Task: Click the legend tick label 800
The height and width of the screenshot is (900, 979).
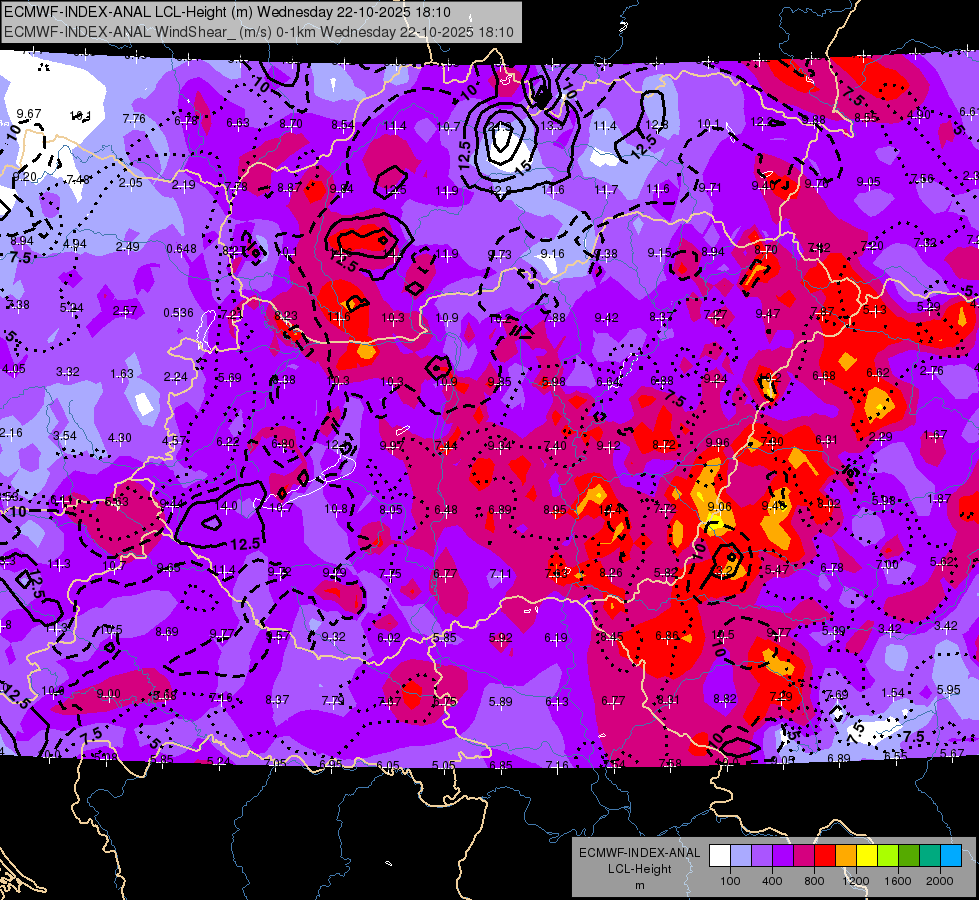Action: coord(814,881)
